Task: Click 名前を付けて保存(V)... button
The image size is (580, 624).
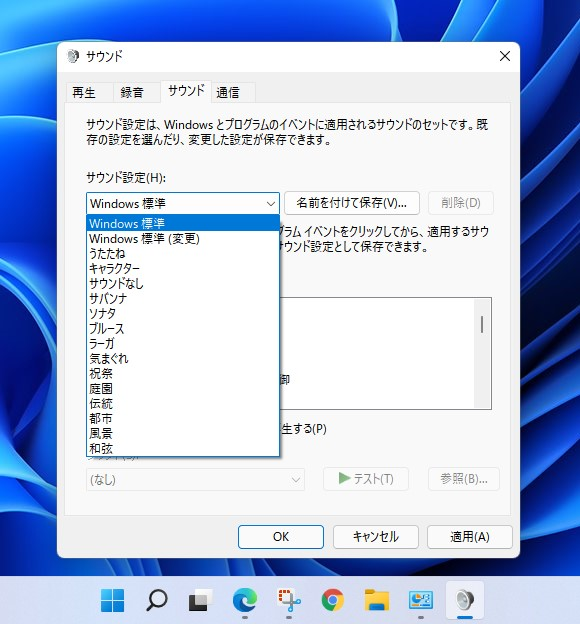Action: [352, 203]
